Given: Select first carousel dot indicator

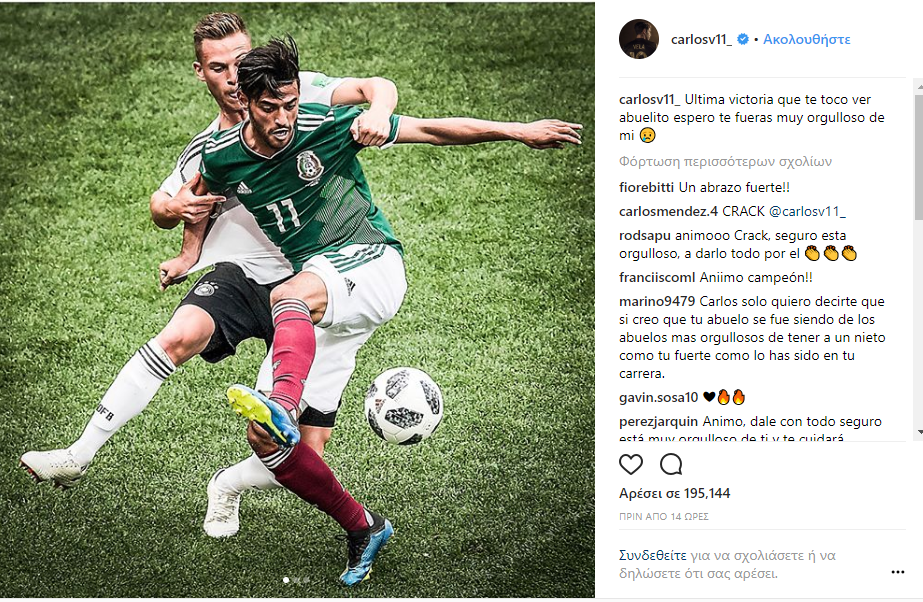Looking at the screenshot, I should coord(286,580).
